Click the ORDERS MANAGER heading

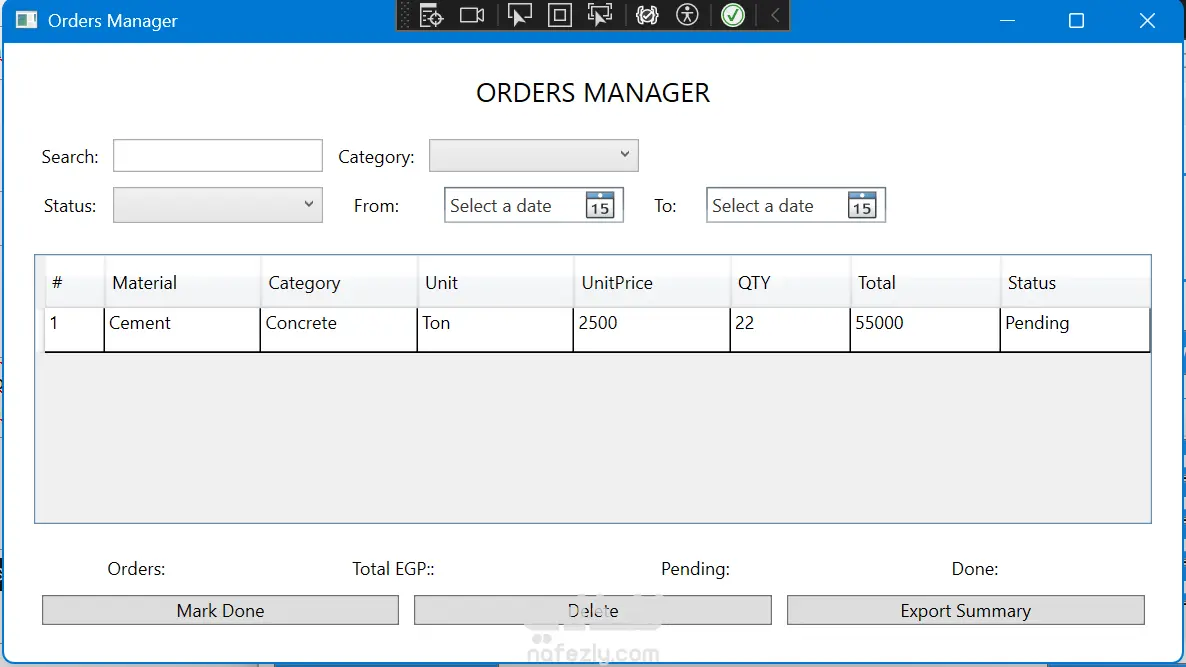593,93
